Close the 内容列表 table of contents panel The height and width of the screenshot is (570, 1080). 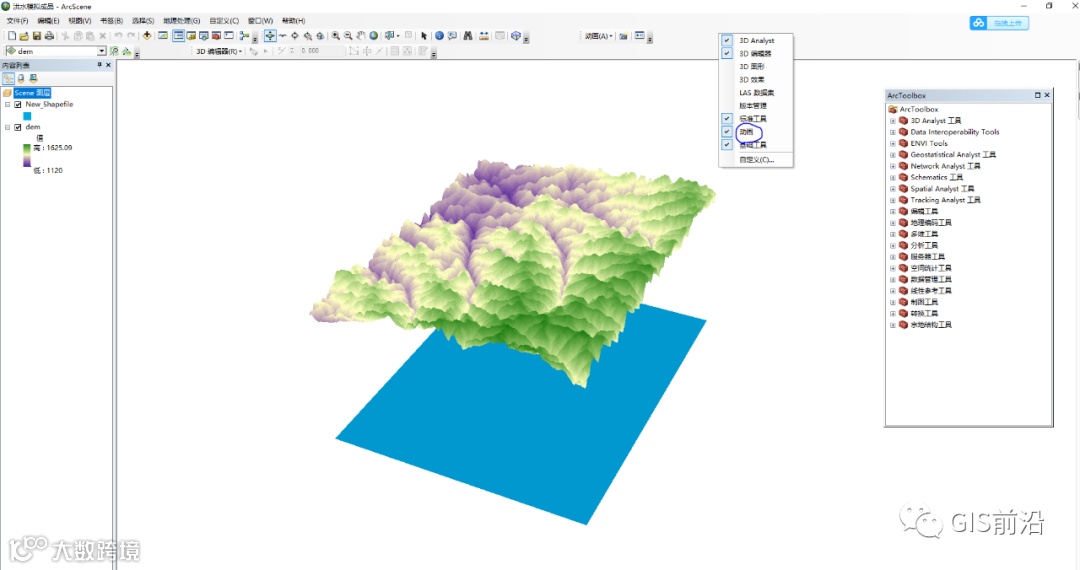108,65
